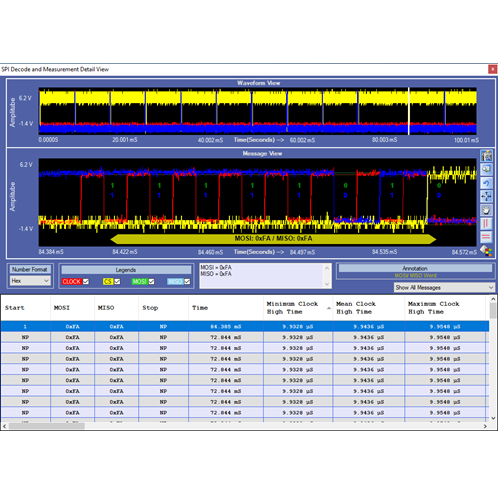Close the SPI Decode detail view window
This screenshot has height=500, width=500.
(493, 69)
